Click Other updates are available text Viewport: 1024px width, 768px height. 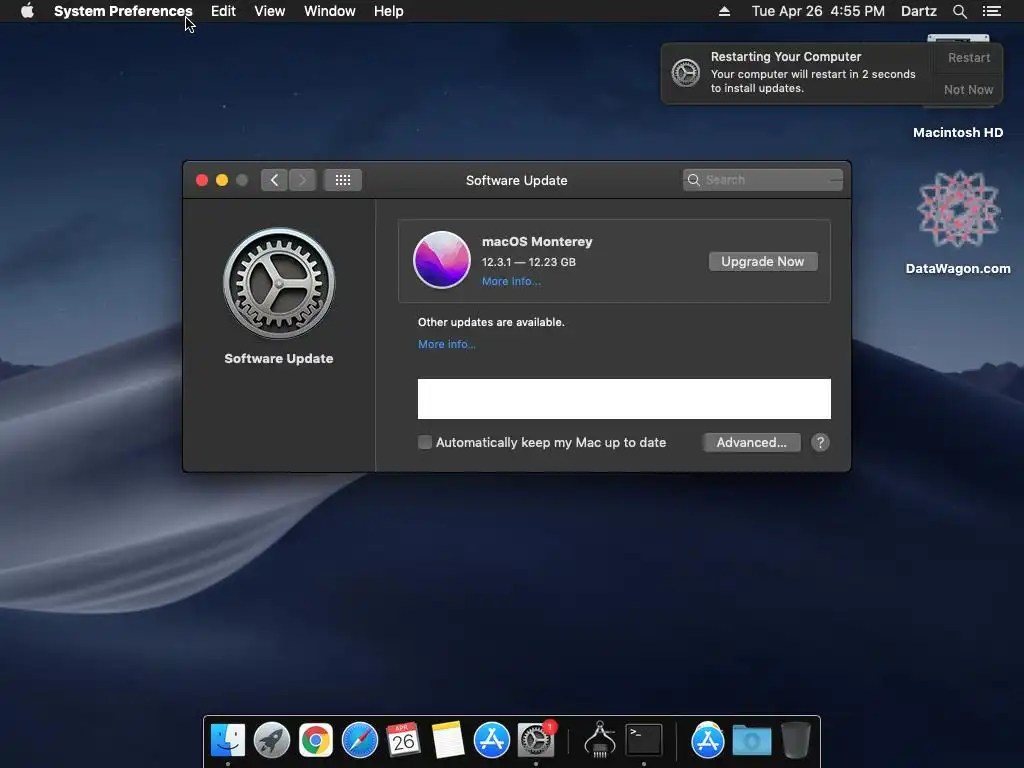491,322
